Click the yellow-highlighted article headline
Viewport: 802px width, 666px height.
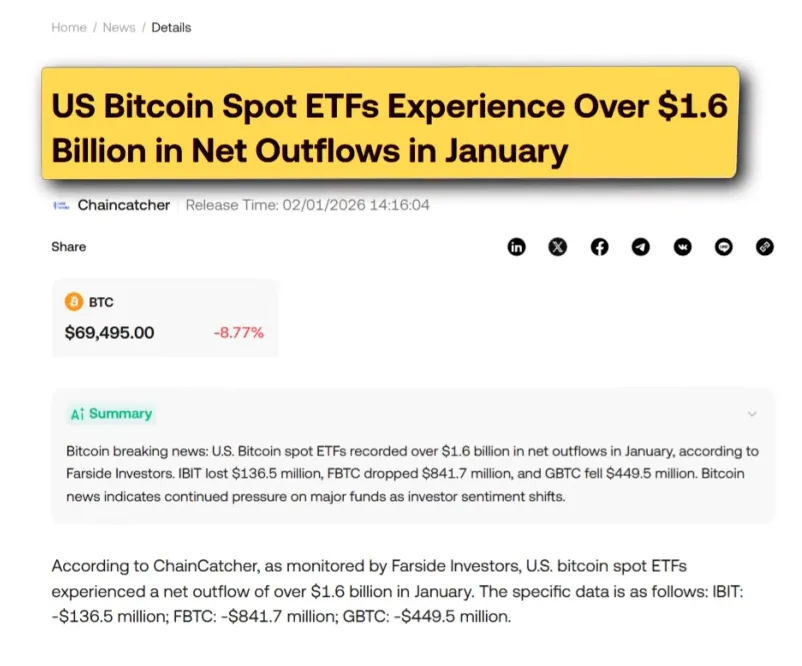[390, 128]
